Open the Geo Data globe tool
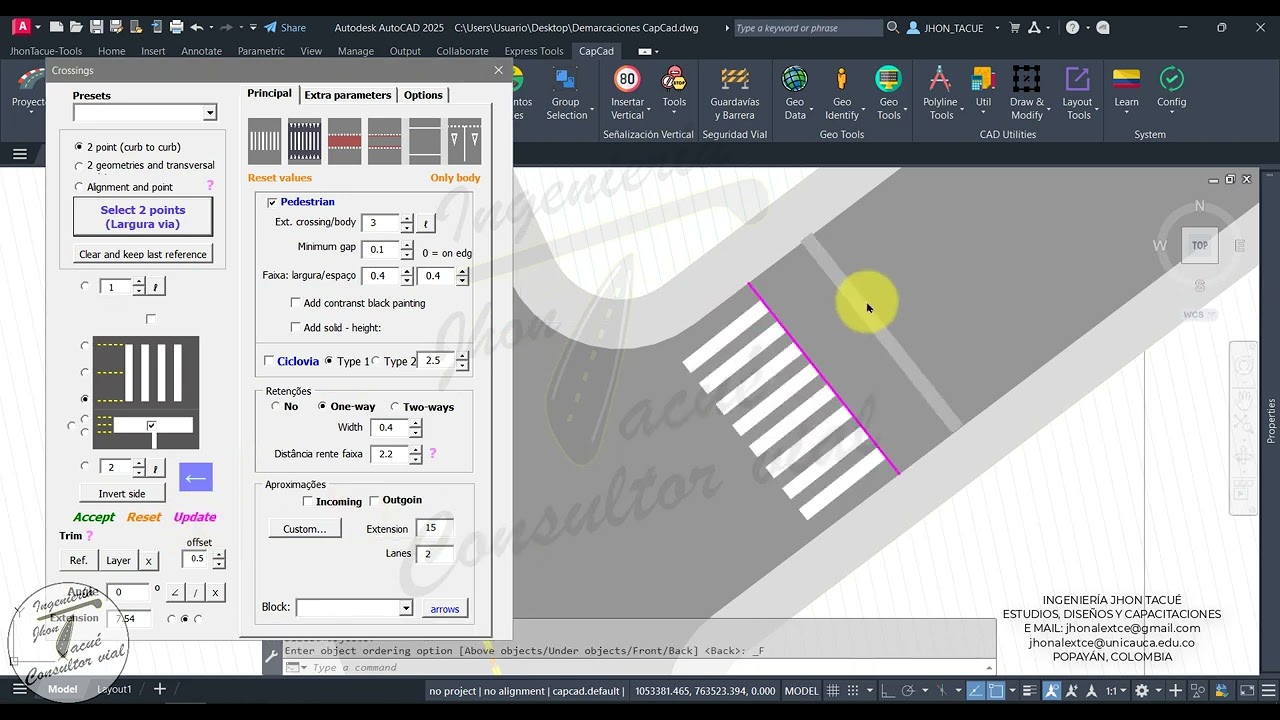The image size is (1280, 720). (x=795, y=92)
